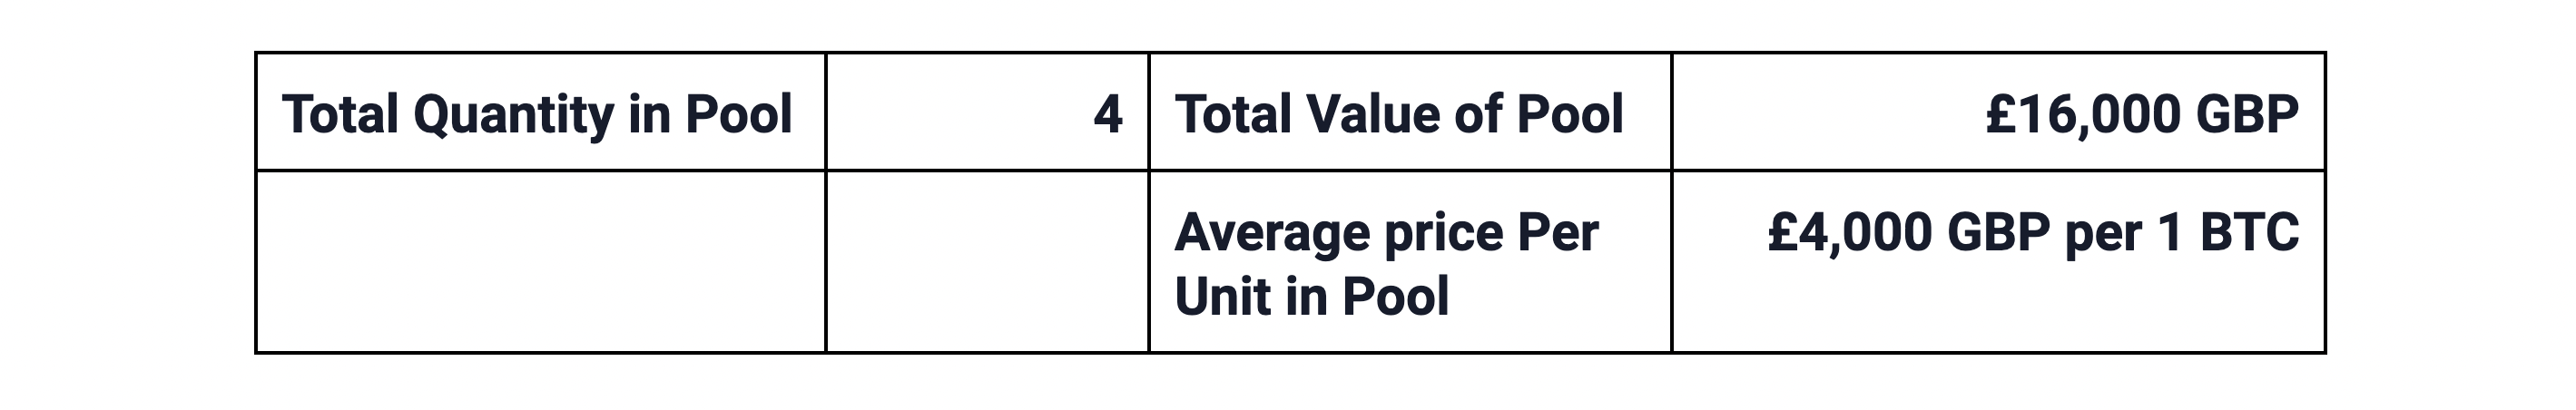
Task: Click the "Total Quantity in Pool" cell
Action: (x=538, y=113)
